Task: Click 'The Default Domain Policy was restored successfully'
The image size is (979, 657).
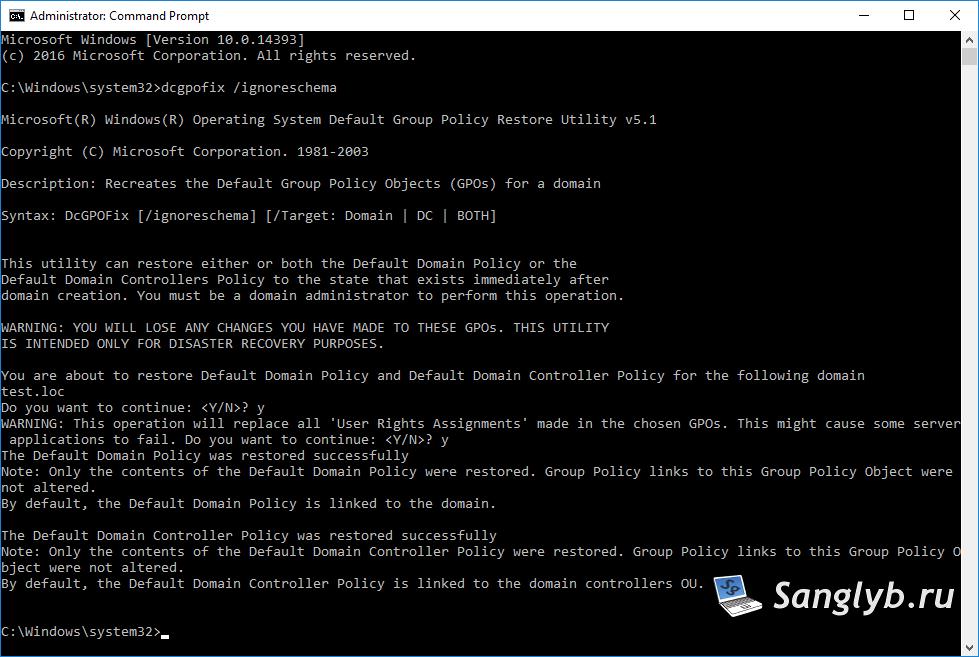Action: (205, 455)
